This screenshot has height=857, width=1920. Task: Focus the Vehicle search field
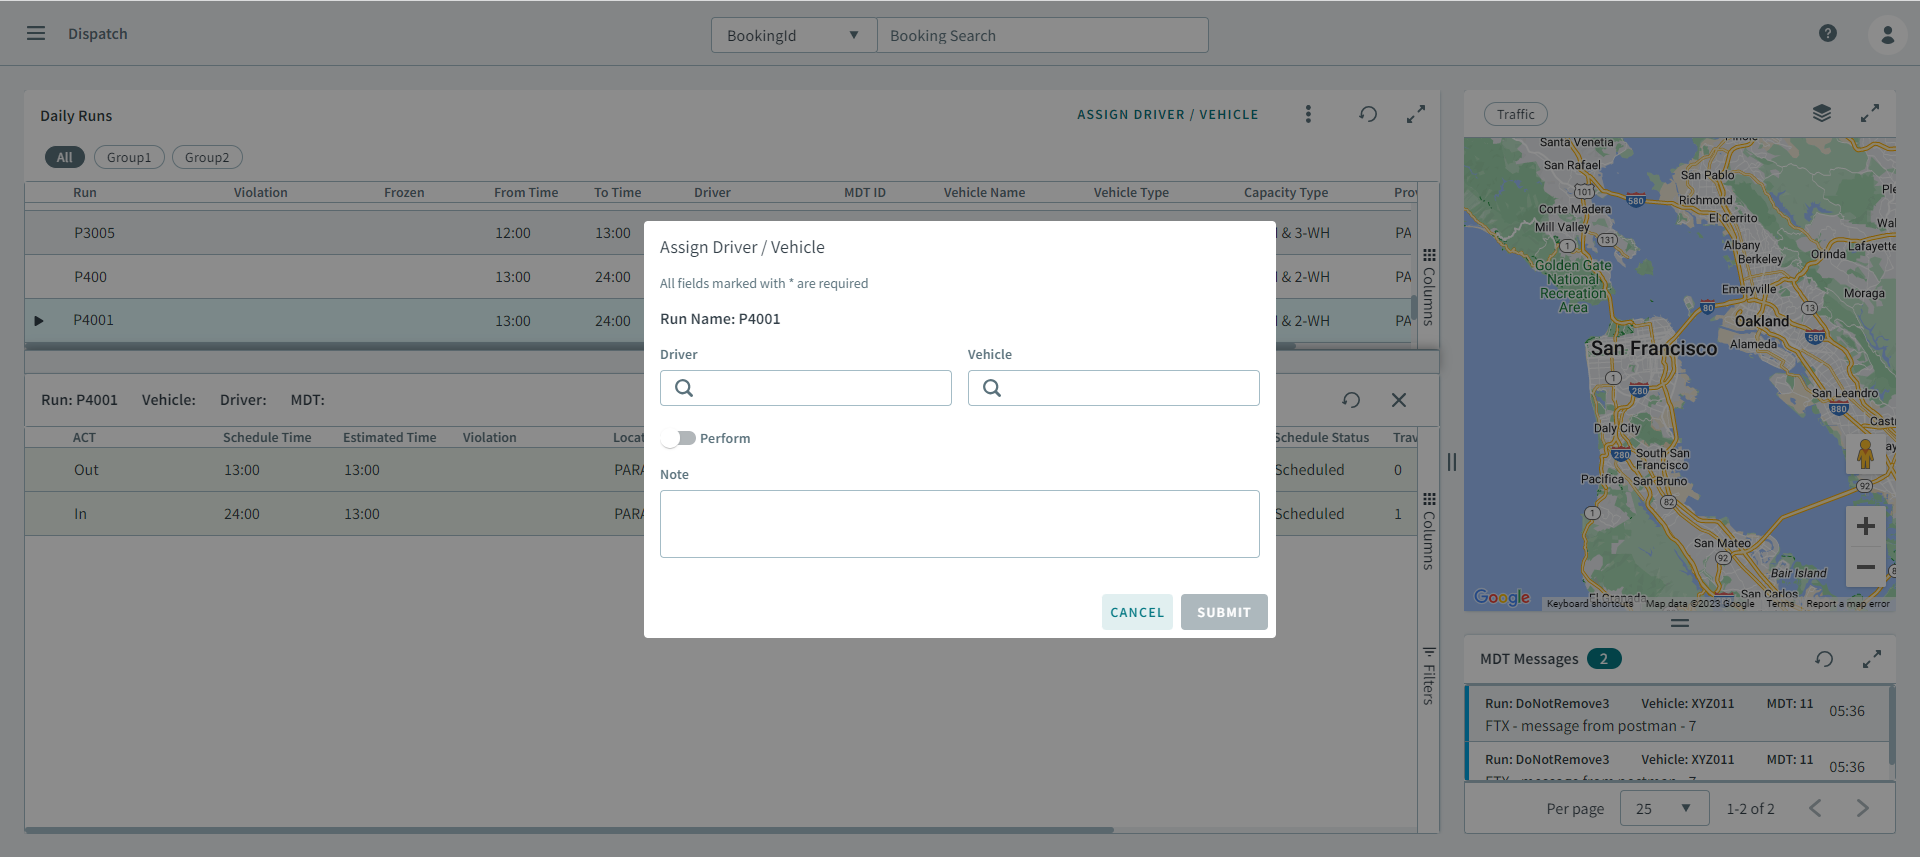1114,388
